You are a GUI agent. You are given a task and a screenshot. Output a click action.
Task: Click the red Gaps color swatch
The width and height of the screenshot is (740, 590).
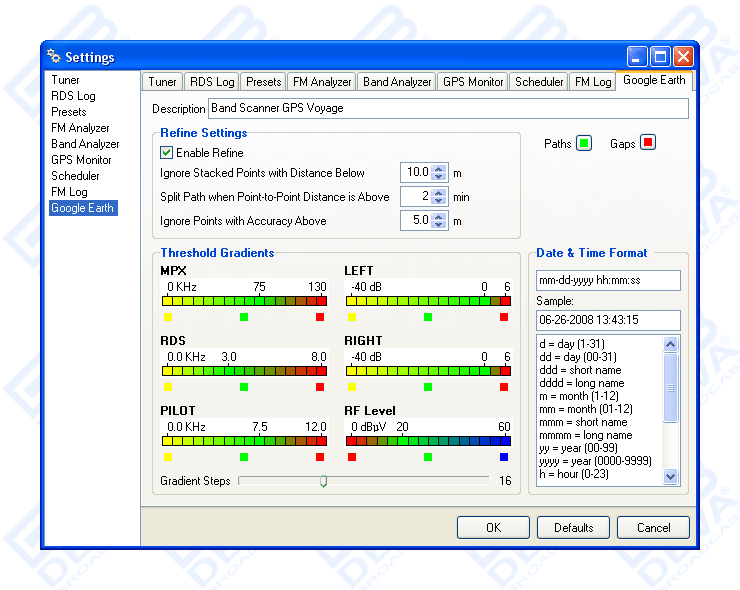coord(648,143)
